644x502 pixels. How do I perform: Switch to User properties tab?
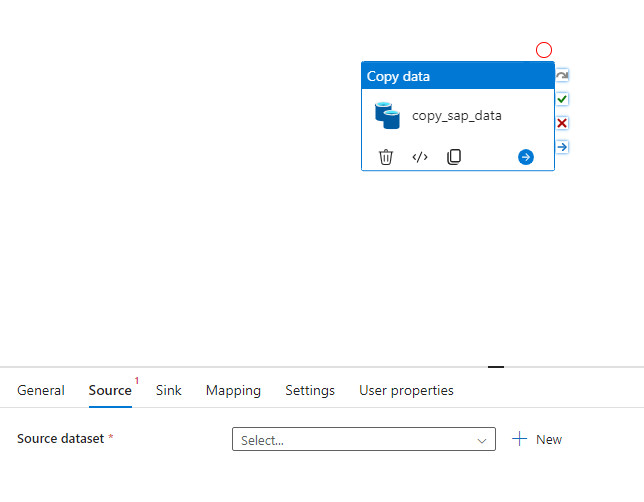(406, 390)
